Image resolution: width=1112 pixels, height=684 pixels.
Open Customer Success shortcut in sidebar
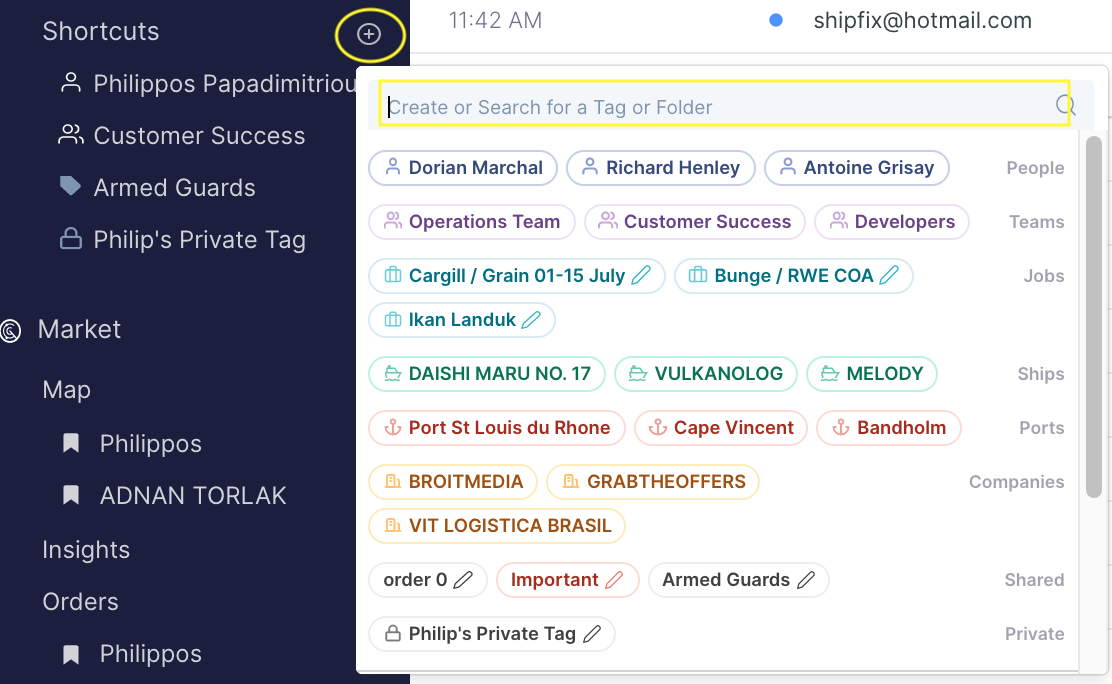[x=198, y=136]
